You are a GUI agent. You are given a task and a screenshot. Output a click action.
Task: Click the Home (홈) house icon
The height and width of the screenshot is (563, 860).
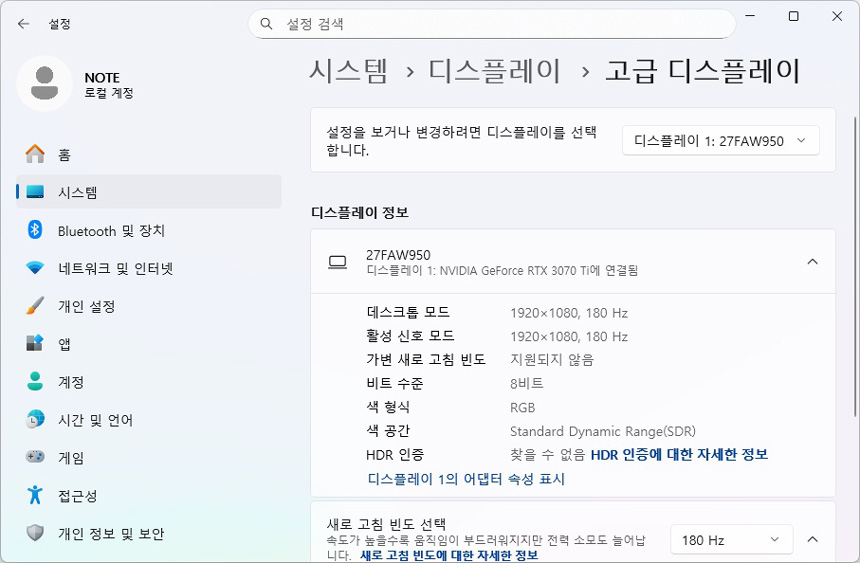point(35,154)
